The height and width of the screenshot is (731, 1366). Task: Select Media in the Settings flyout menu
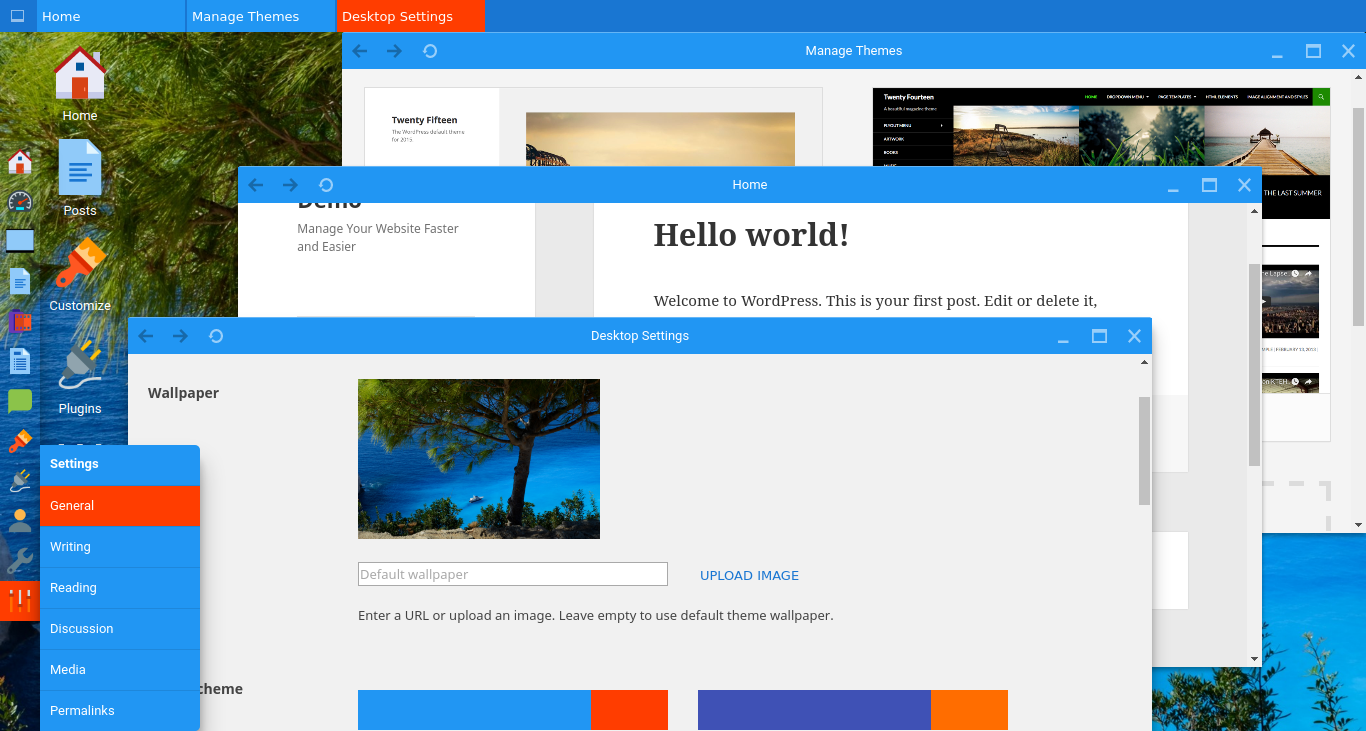tap(120, 670)
